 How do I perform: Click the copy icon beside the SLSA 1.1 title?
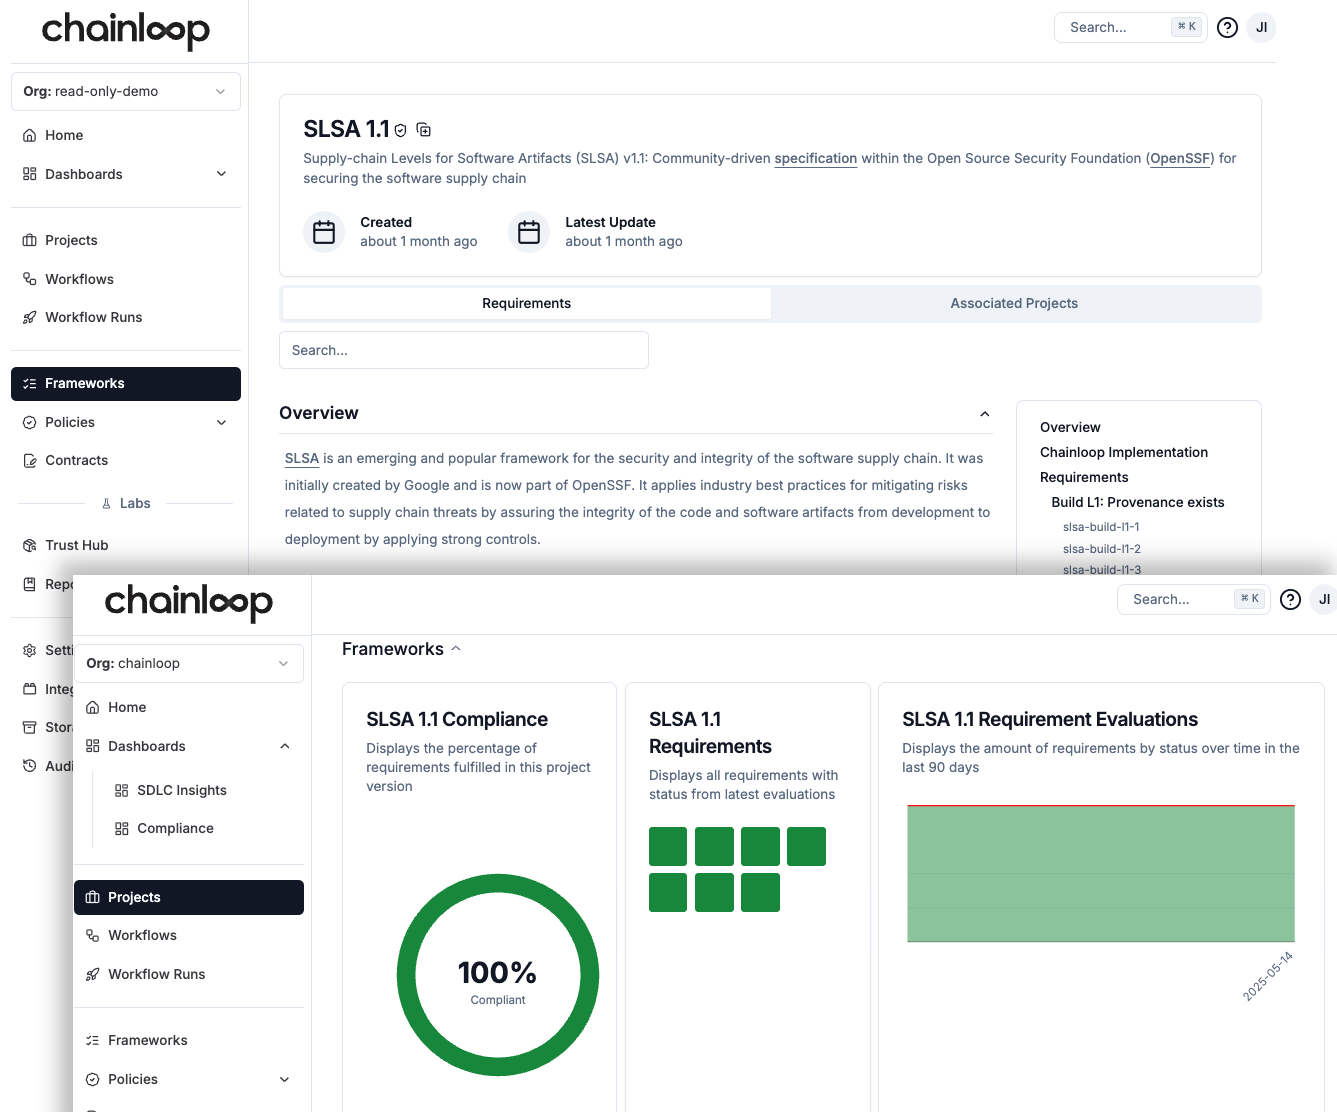point(424,130)
